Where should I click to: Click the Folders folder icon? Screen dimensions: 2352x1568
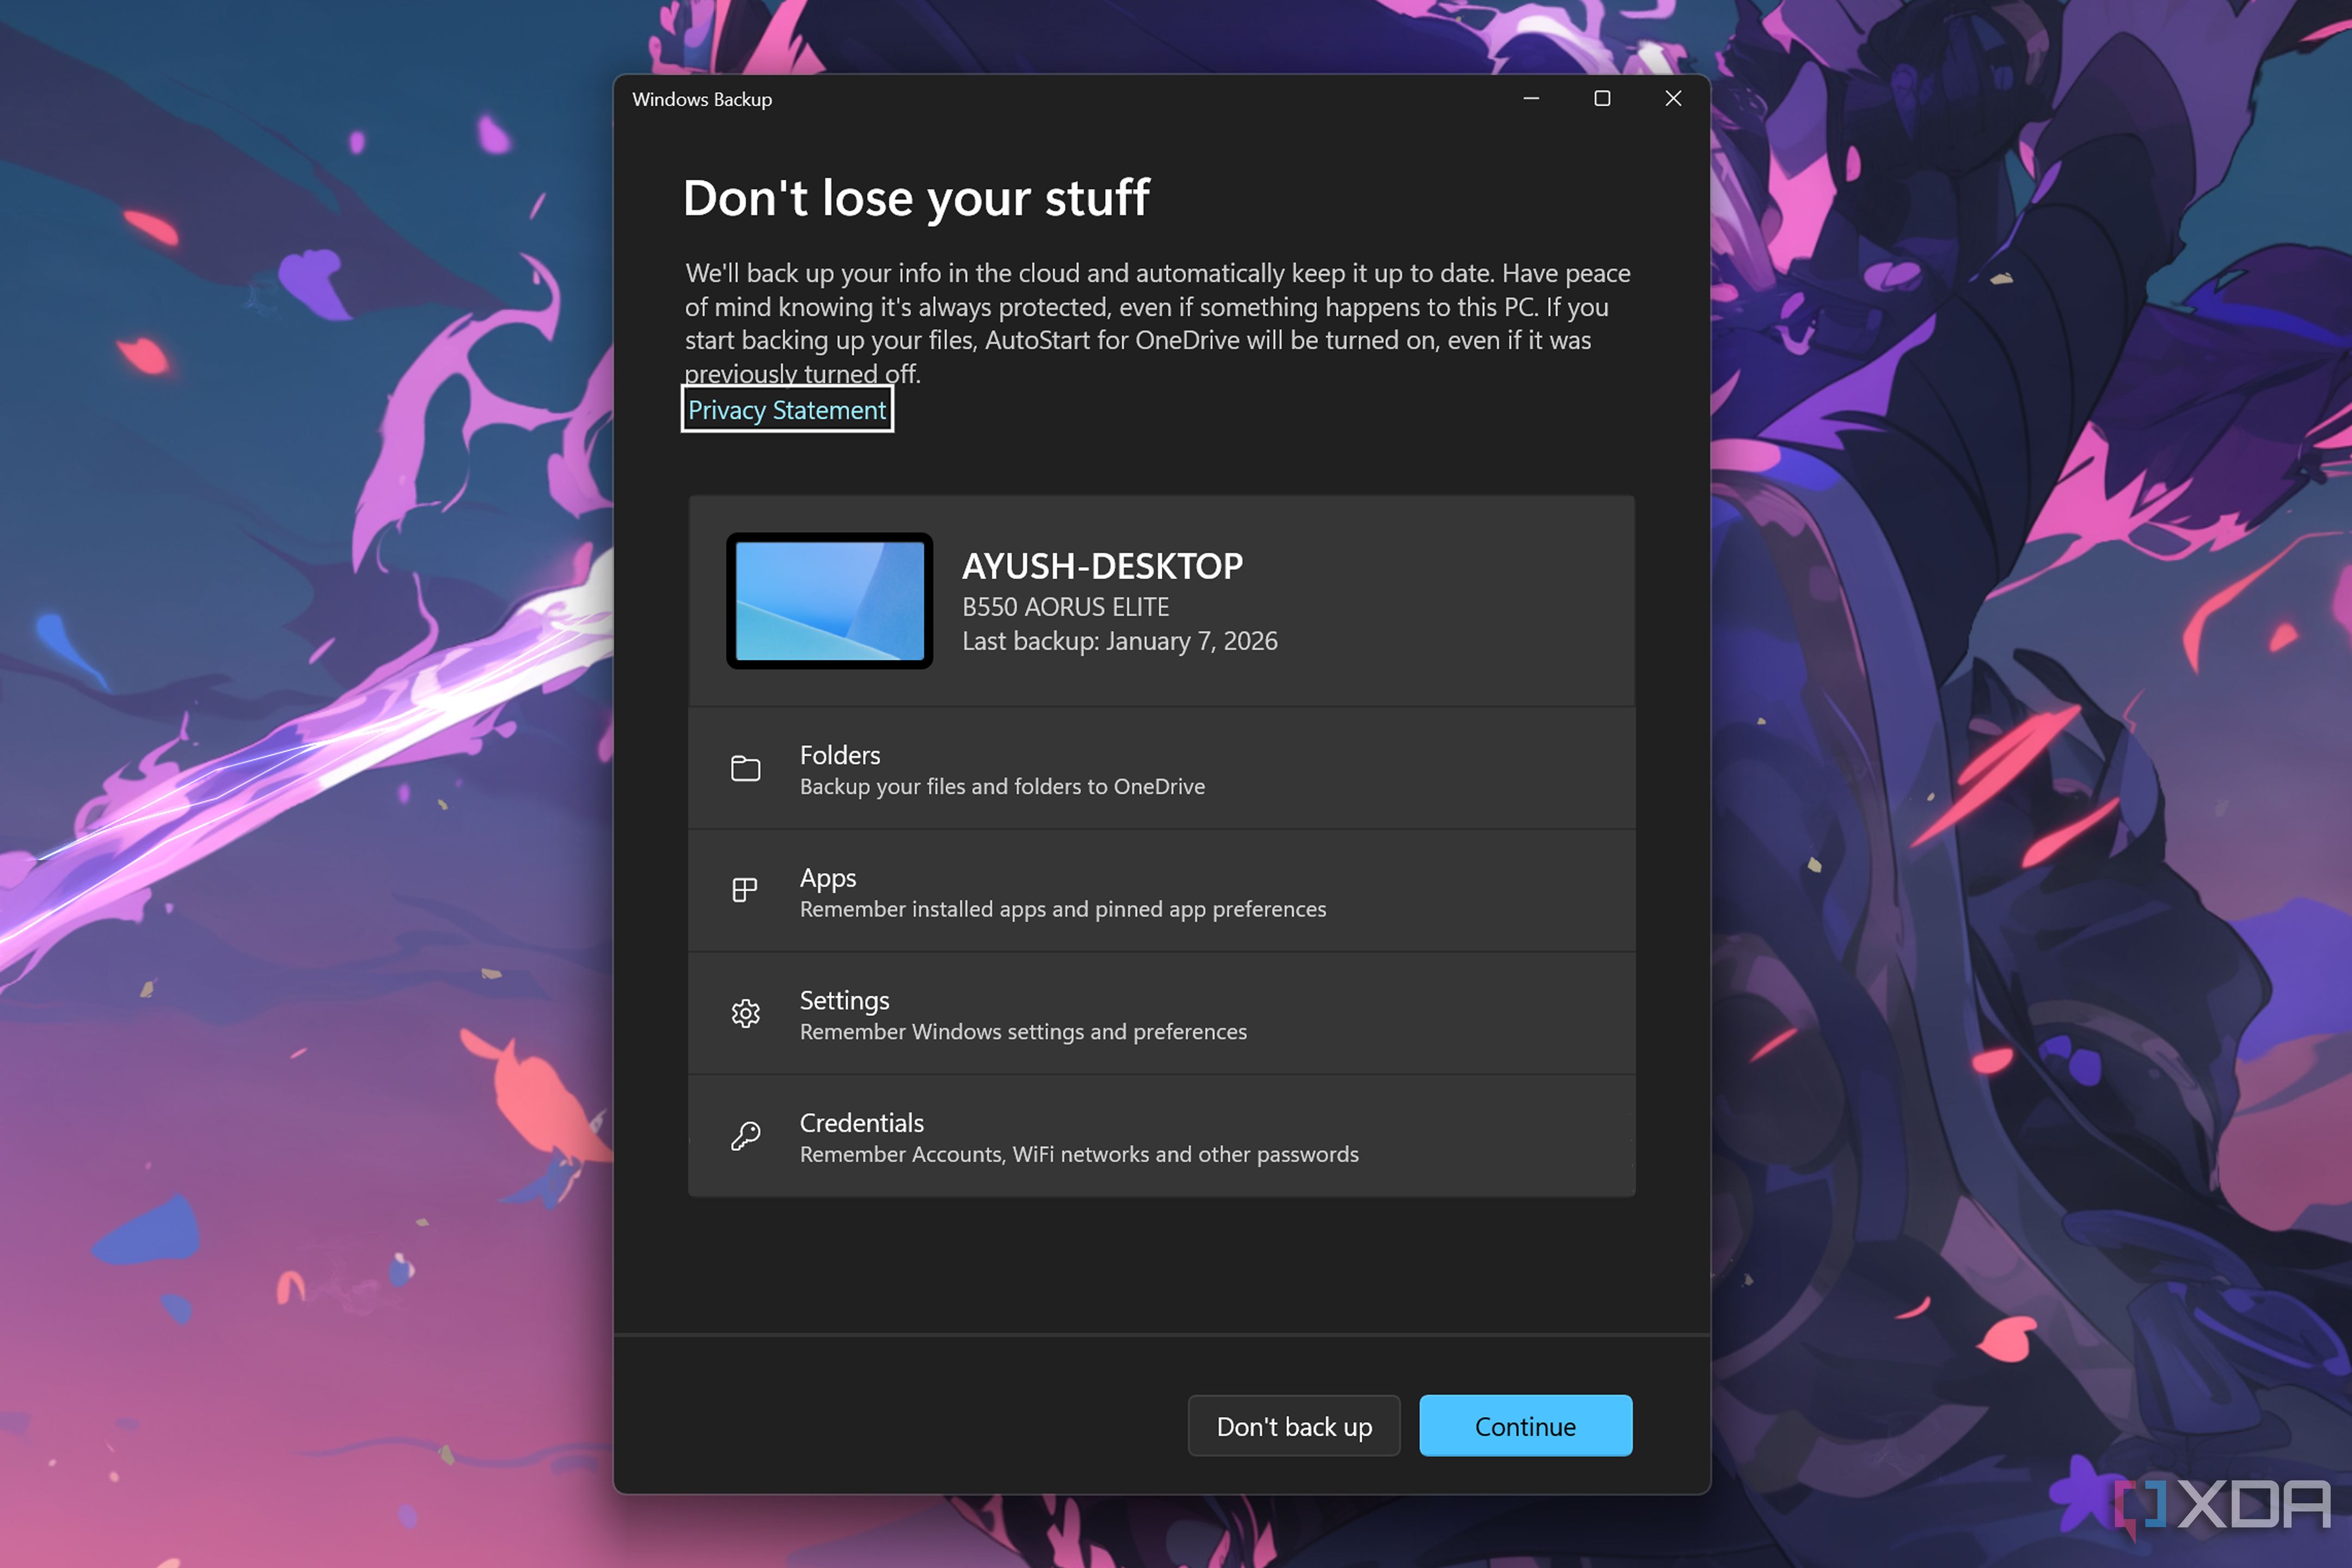pos(745,768)
